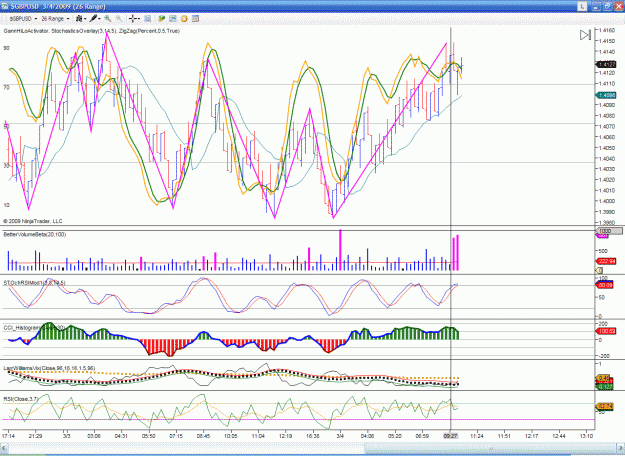Click the horizontal scrollbar at chart bottom
The width and height of the screenshot is (625, 456).
[x=312, y=449]
